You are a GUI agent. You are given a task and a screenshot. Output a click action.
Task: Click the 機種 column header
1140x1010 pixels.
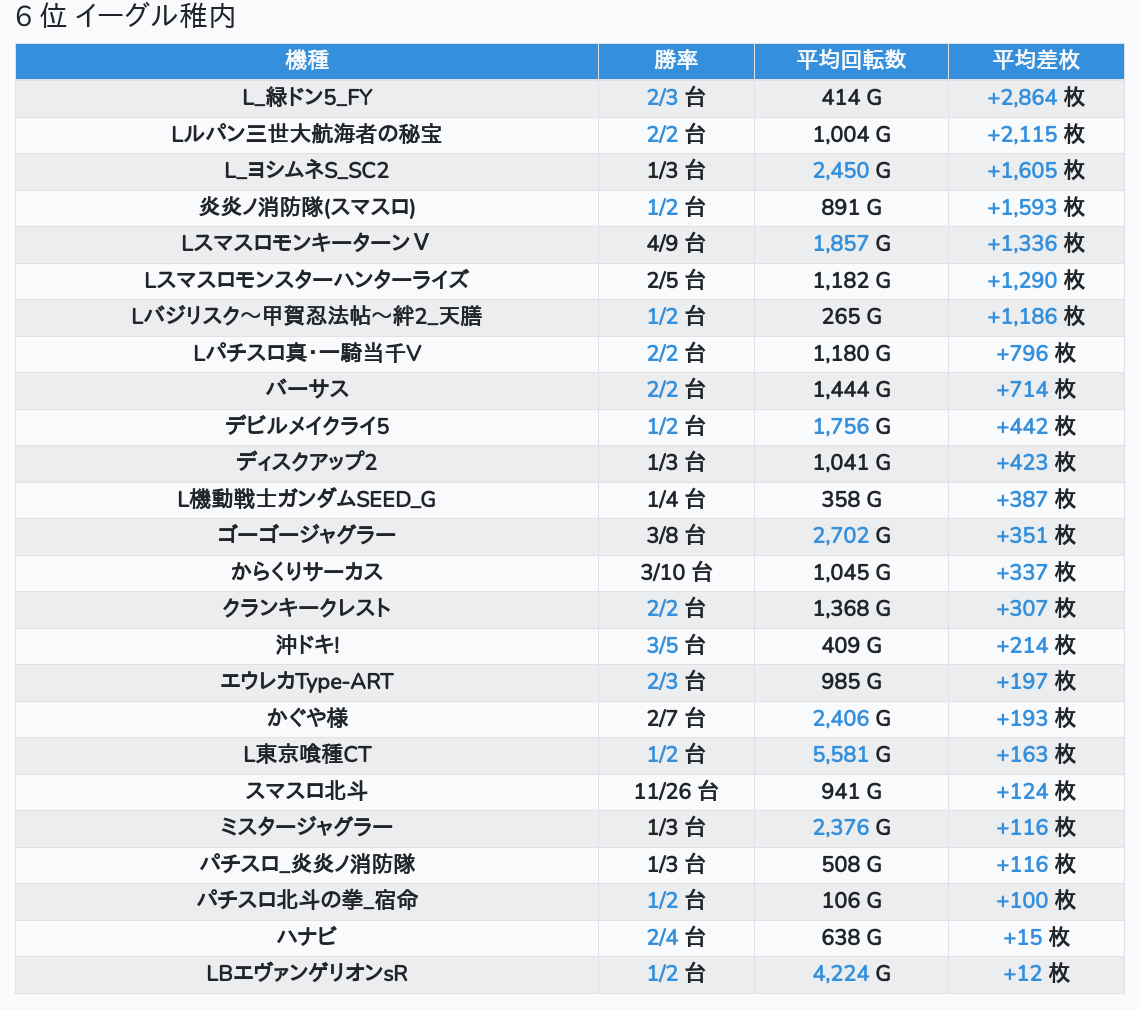tap(307, 60)
